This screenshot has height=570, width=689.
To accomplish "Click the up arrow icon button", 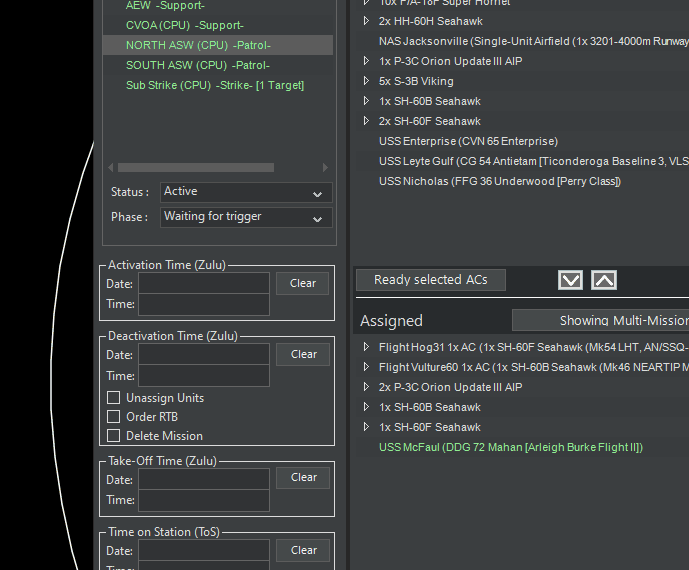I will [x=604, y=280].
